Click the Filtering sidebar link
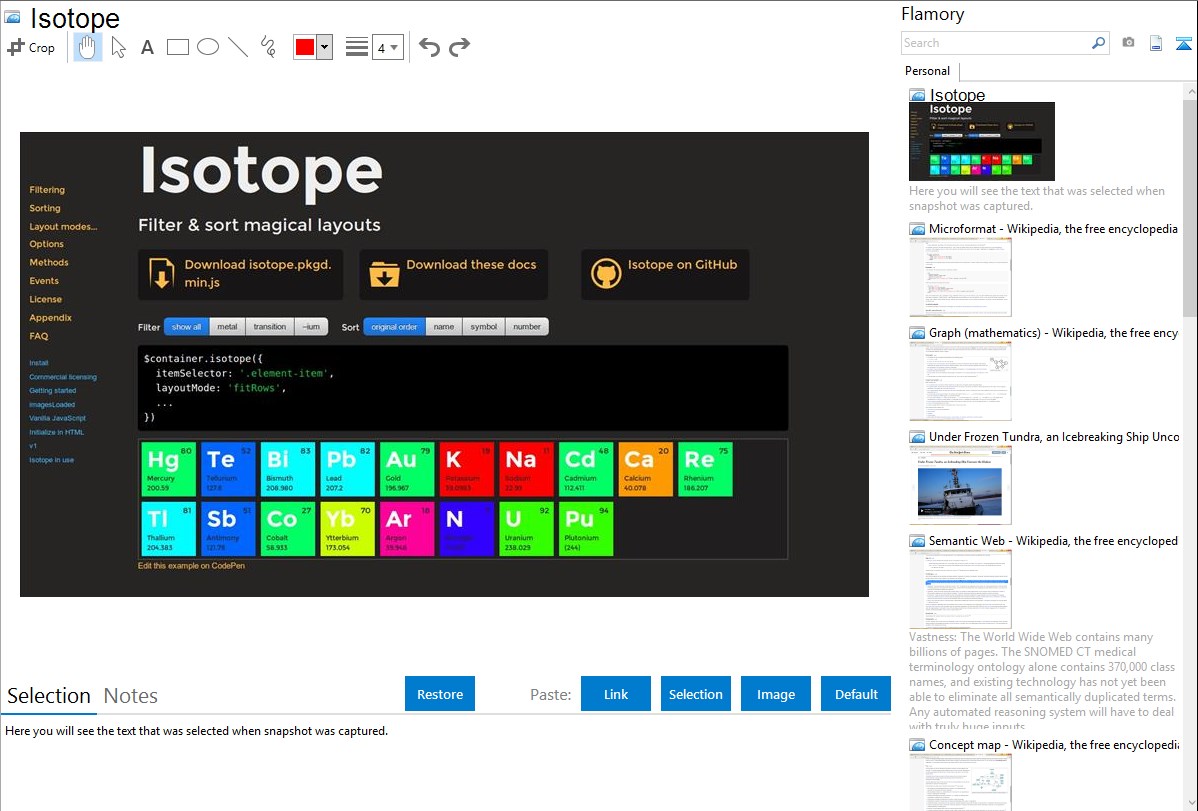Image resolution: width=1198 pixels, height=811 pixels. [47, 190]
